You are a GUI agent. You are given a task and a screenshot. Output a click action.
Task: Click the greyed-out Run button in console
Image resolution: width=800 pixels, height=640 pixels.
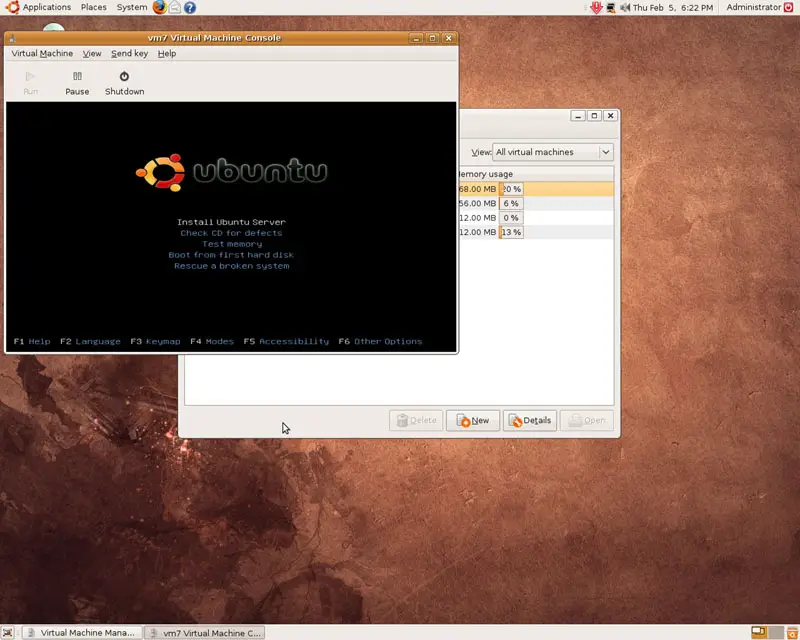tap(31, 83)
